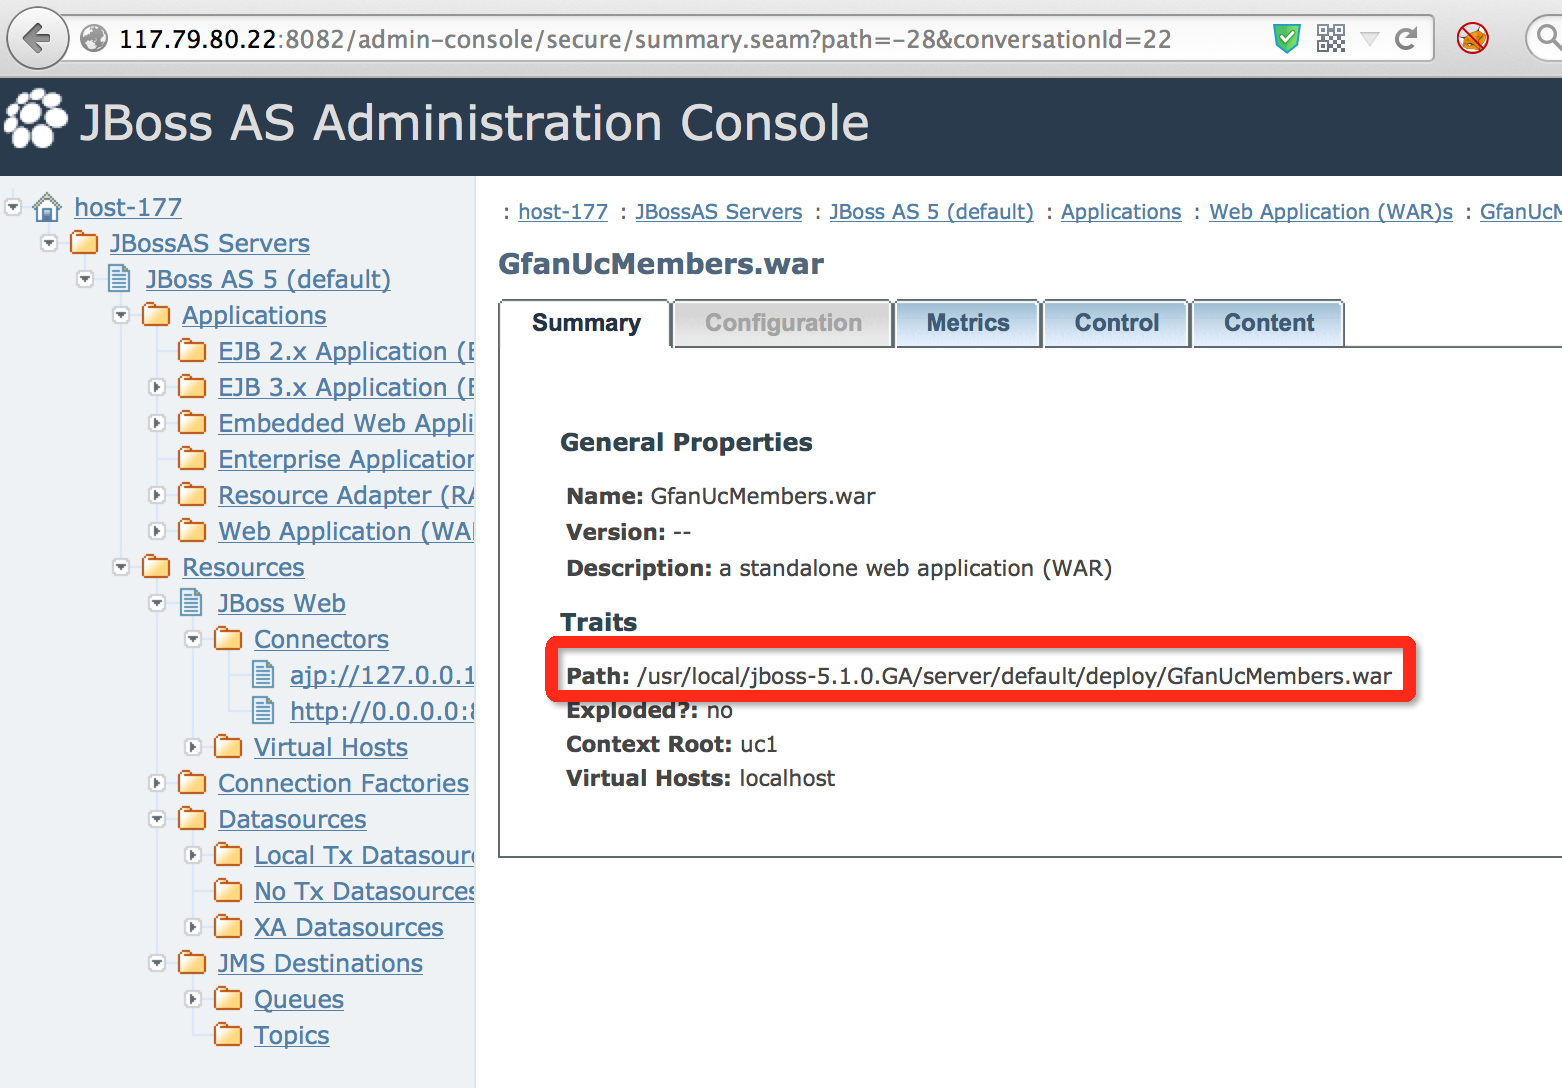The width and height of the screenshot is (1562, 1088).
Task: Click the folder icon beside Resources
Action: click(x=156, y=567)
